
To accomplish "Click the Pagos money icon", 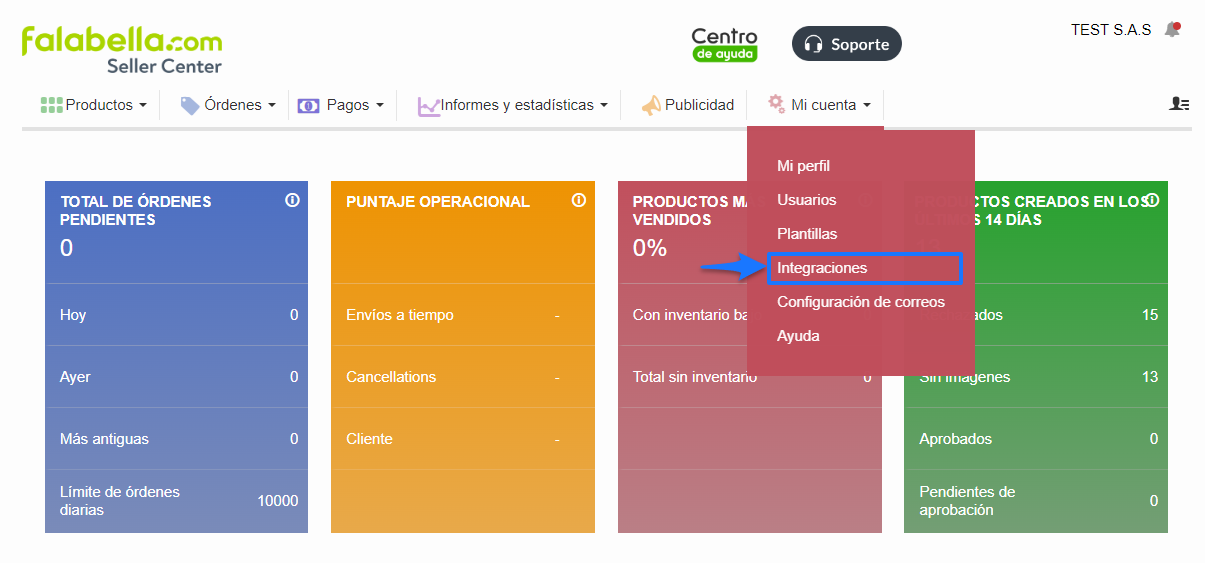I will (x=308, y=105).
